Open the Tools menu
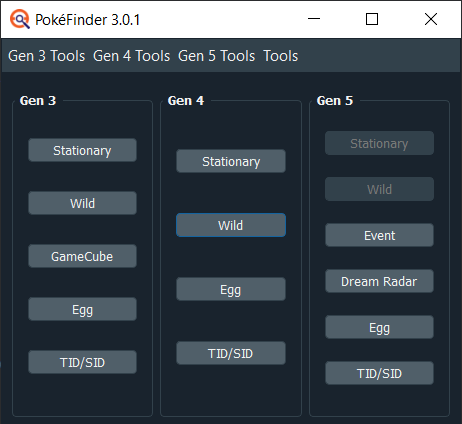Screen dimensions: 462x424 tap(281, 56)
